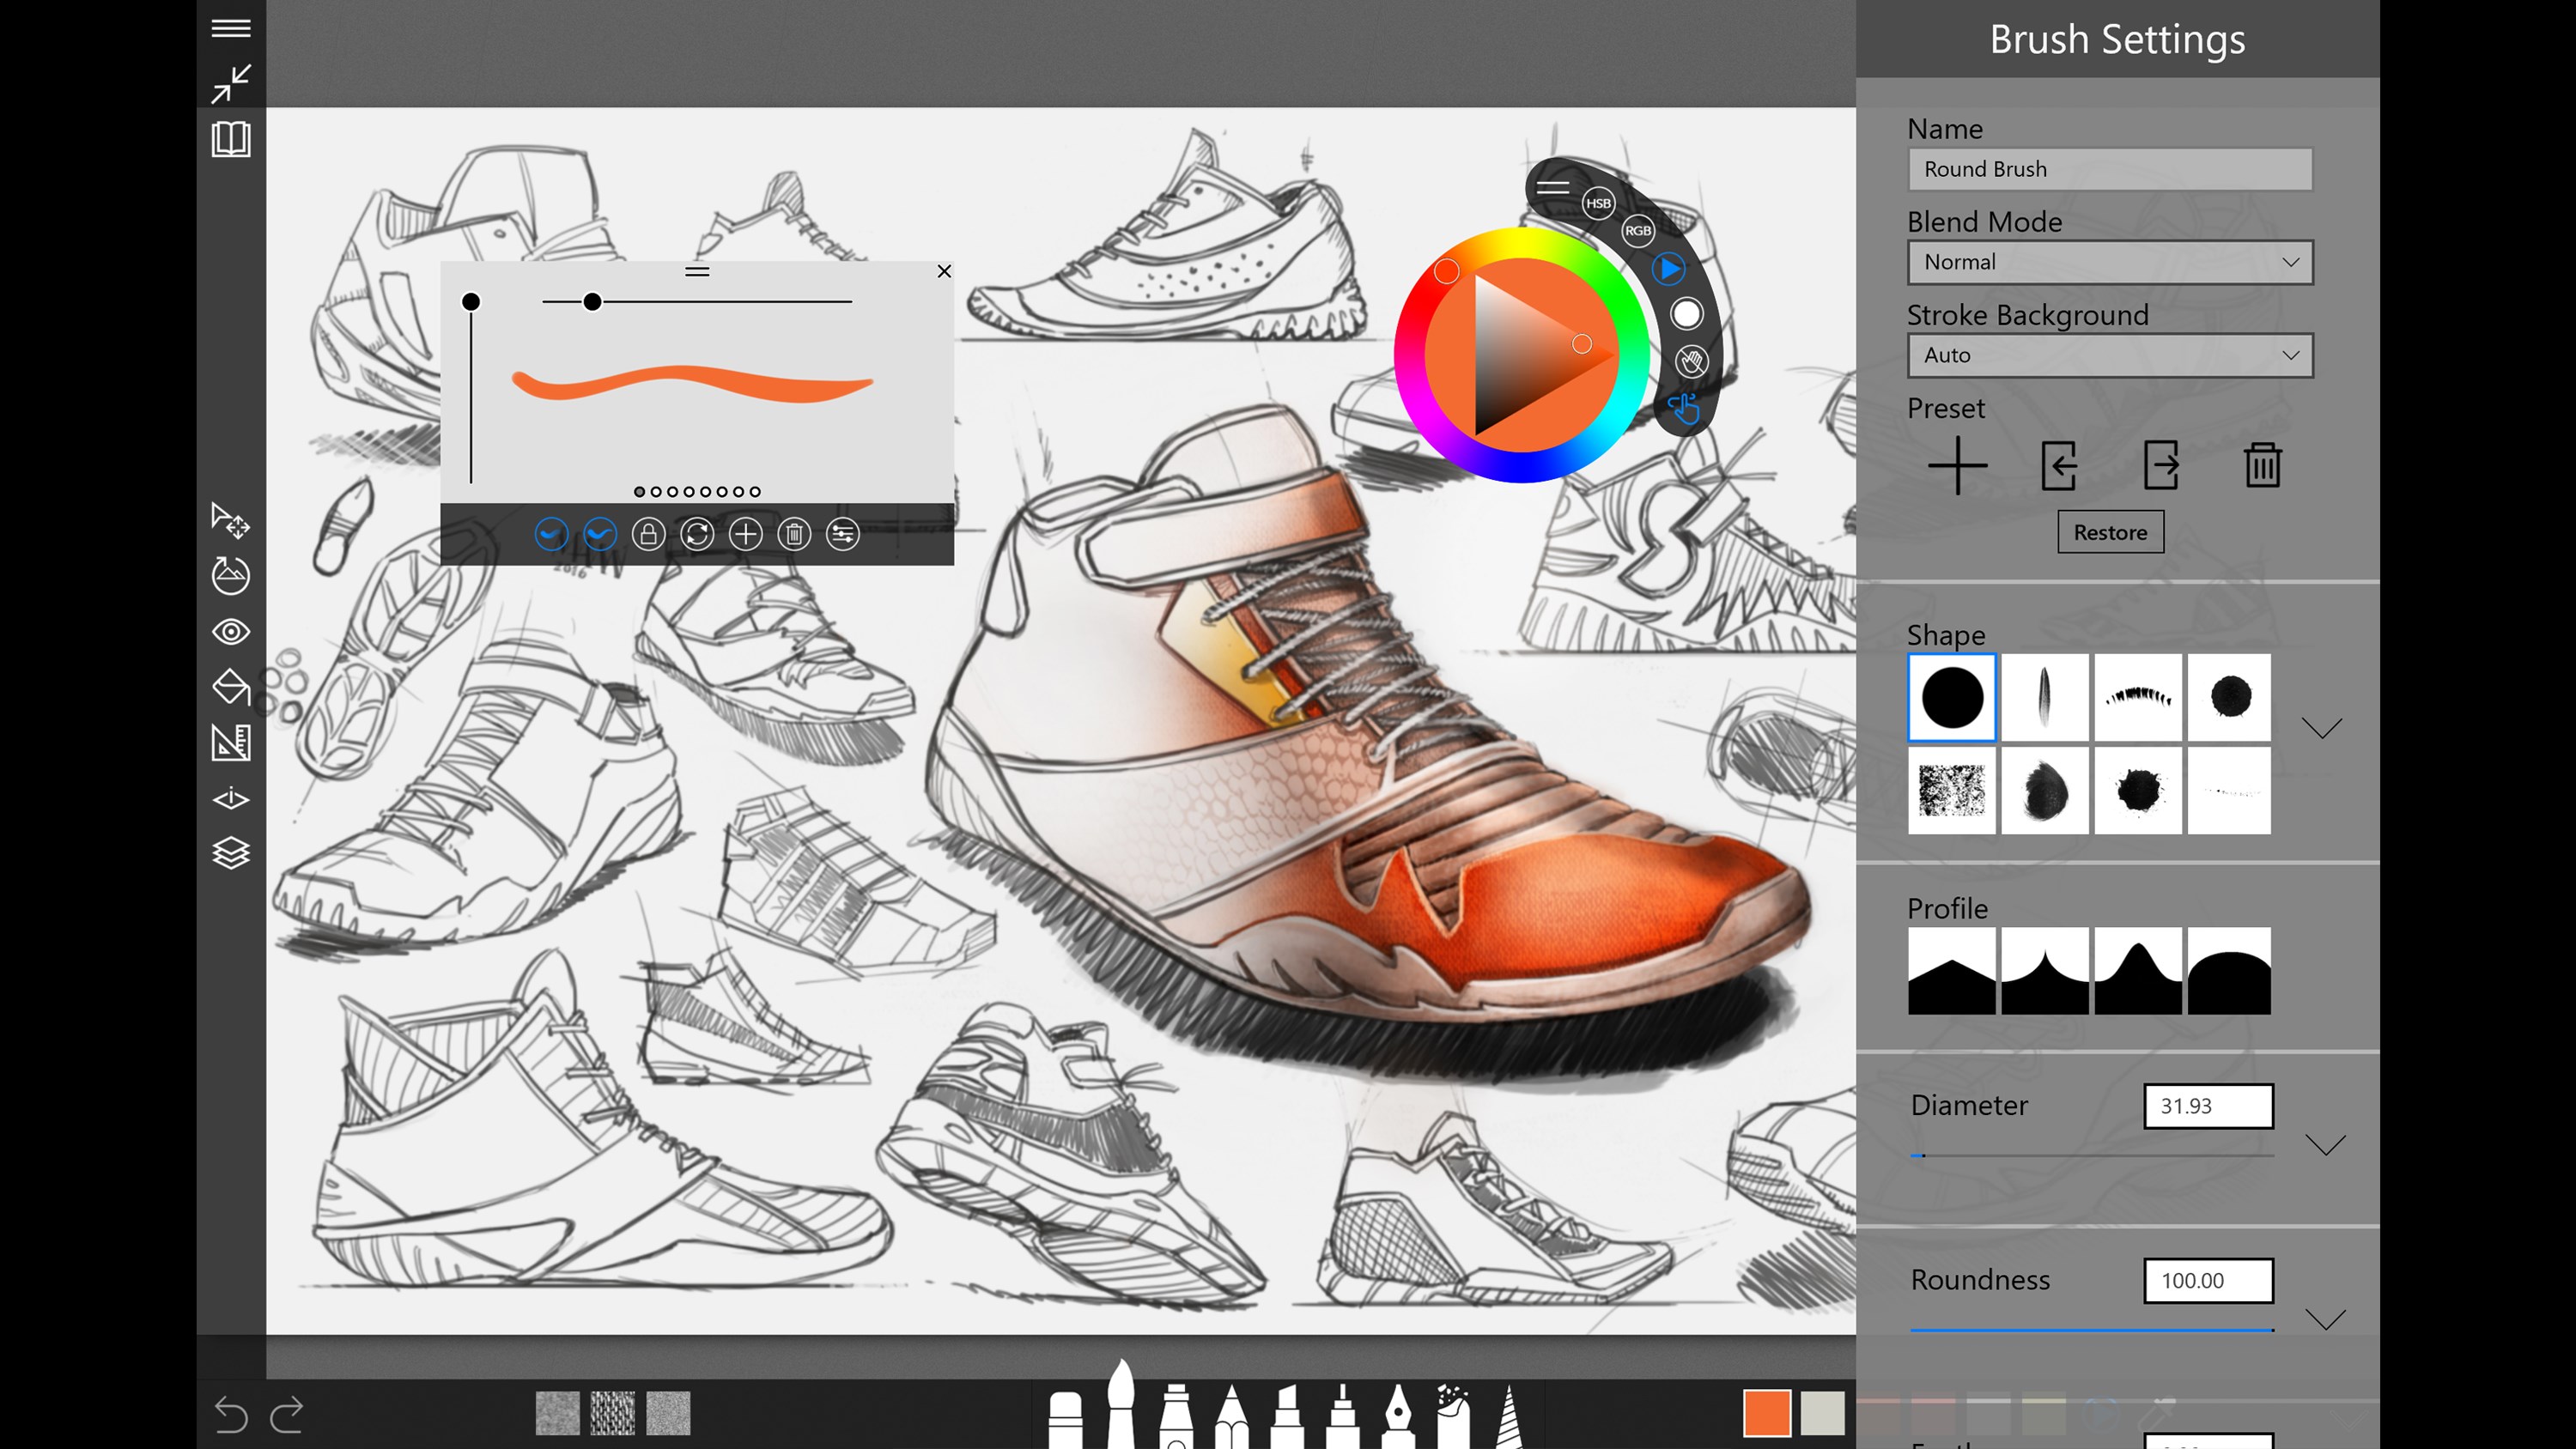Open the main menu with the hamburger icon
This screenshot has height=1449, width=2576.
[231, 27]
